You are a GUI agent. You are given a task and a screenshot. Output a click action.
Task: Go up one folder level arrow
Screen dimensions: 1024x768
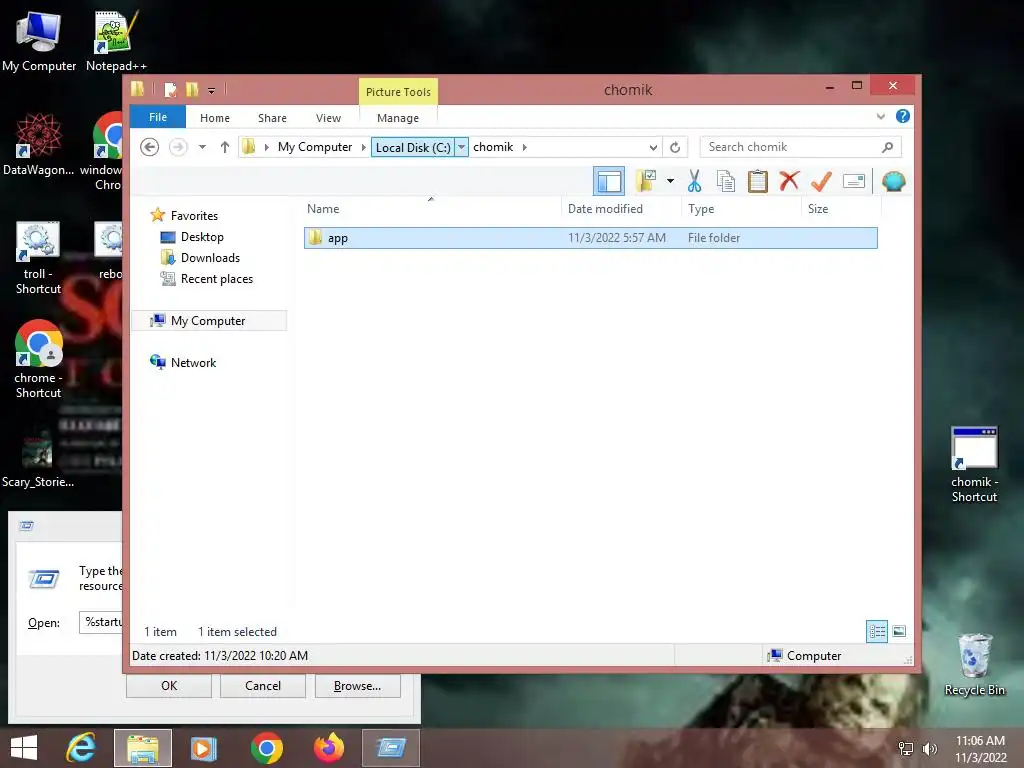(x=225, y=147)
